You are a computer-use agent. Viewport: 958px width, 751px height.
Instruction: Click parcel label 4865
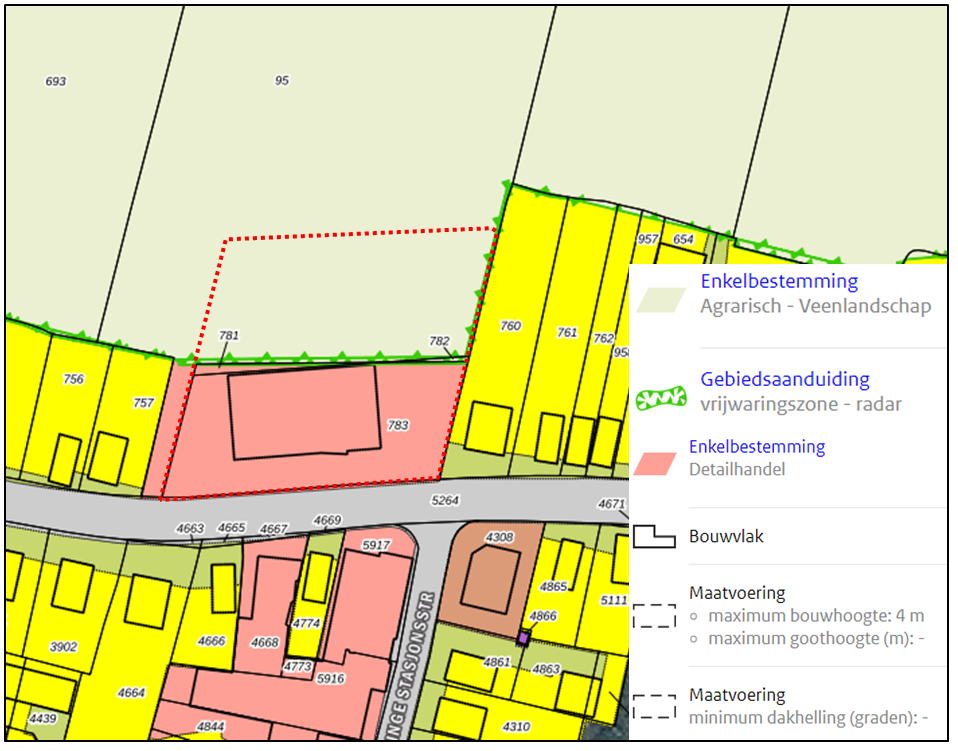[x=554, y=587]
